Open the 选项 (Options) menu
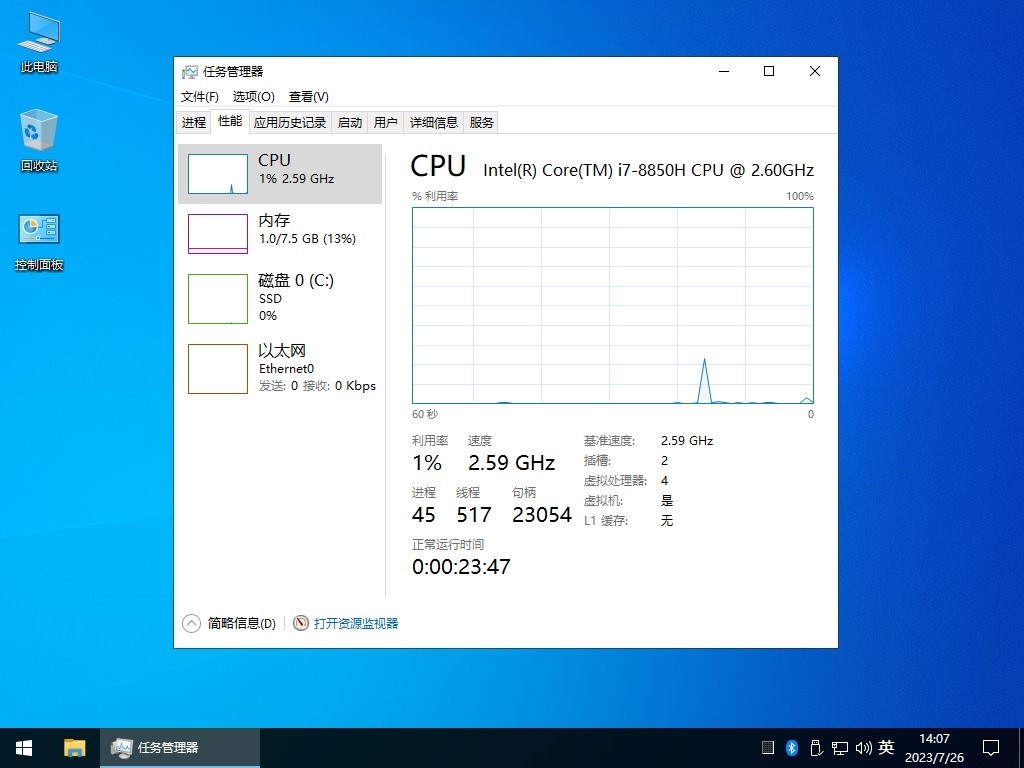1024x768 pixels. 253,96
